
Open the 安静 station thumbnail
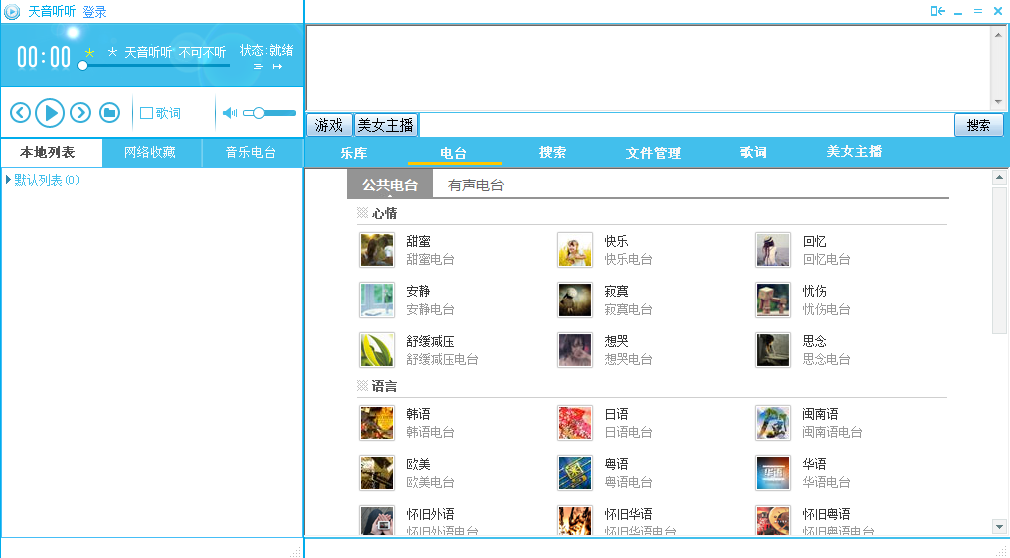tap(377, 300)
